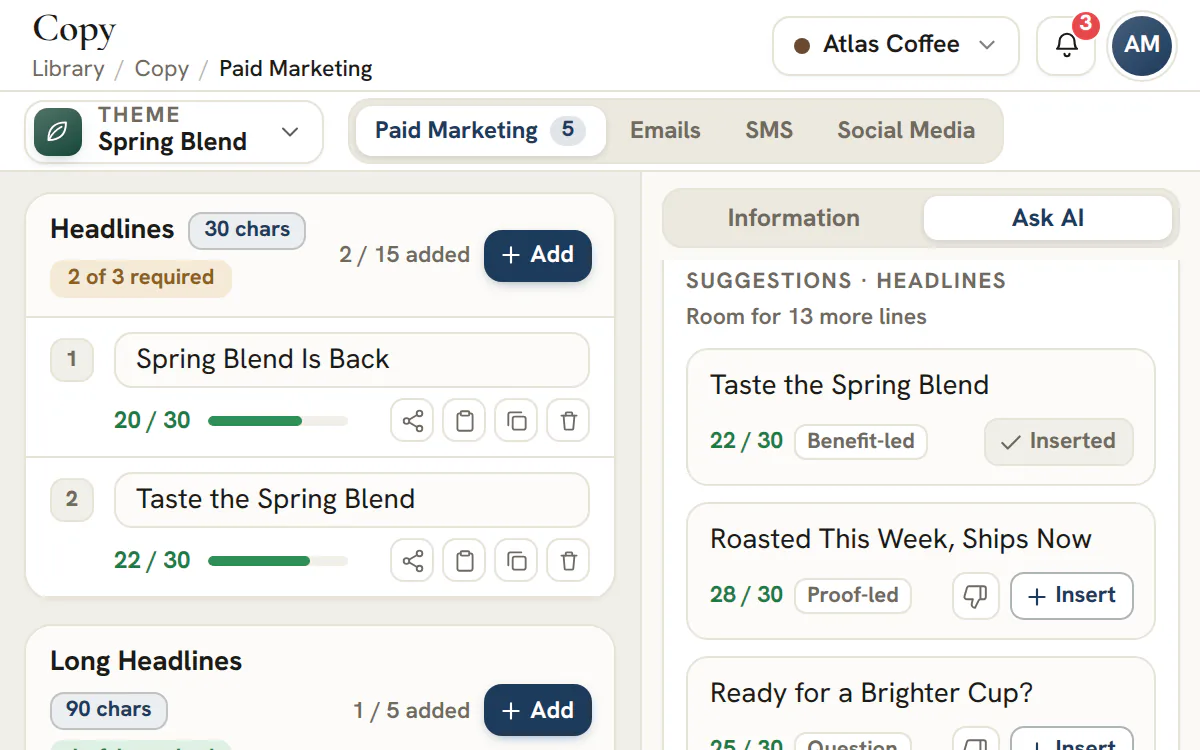Select headline row number 1 handle
The image size is (1200, 750).
coord(72,359)
